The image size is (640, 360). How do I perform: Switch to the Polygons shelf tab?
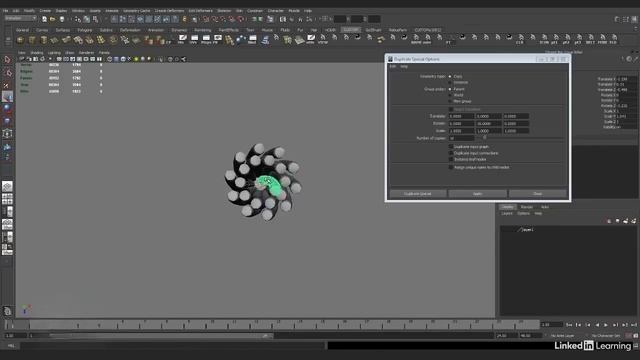84,30
